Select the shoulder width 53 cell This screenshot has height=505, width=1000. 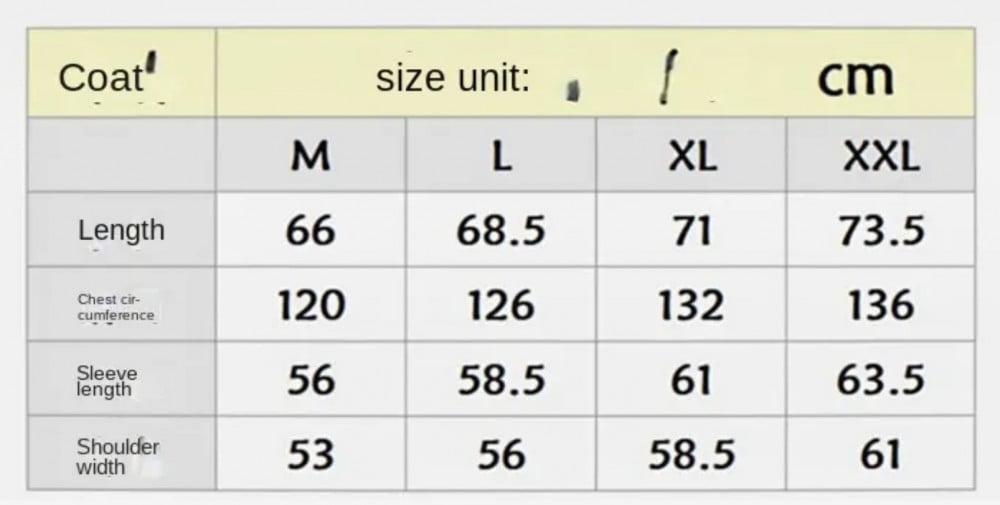[311, 453]
